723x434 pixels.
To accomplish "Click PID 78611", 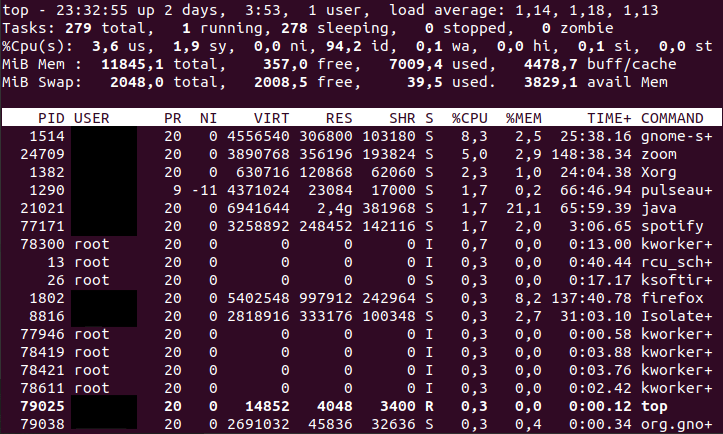I will coord(42,388).
